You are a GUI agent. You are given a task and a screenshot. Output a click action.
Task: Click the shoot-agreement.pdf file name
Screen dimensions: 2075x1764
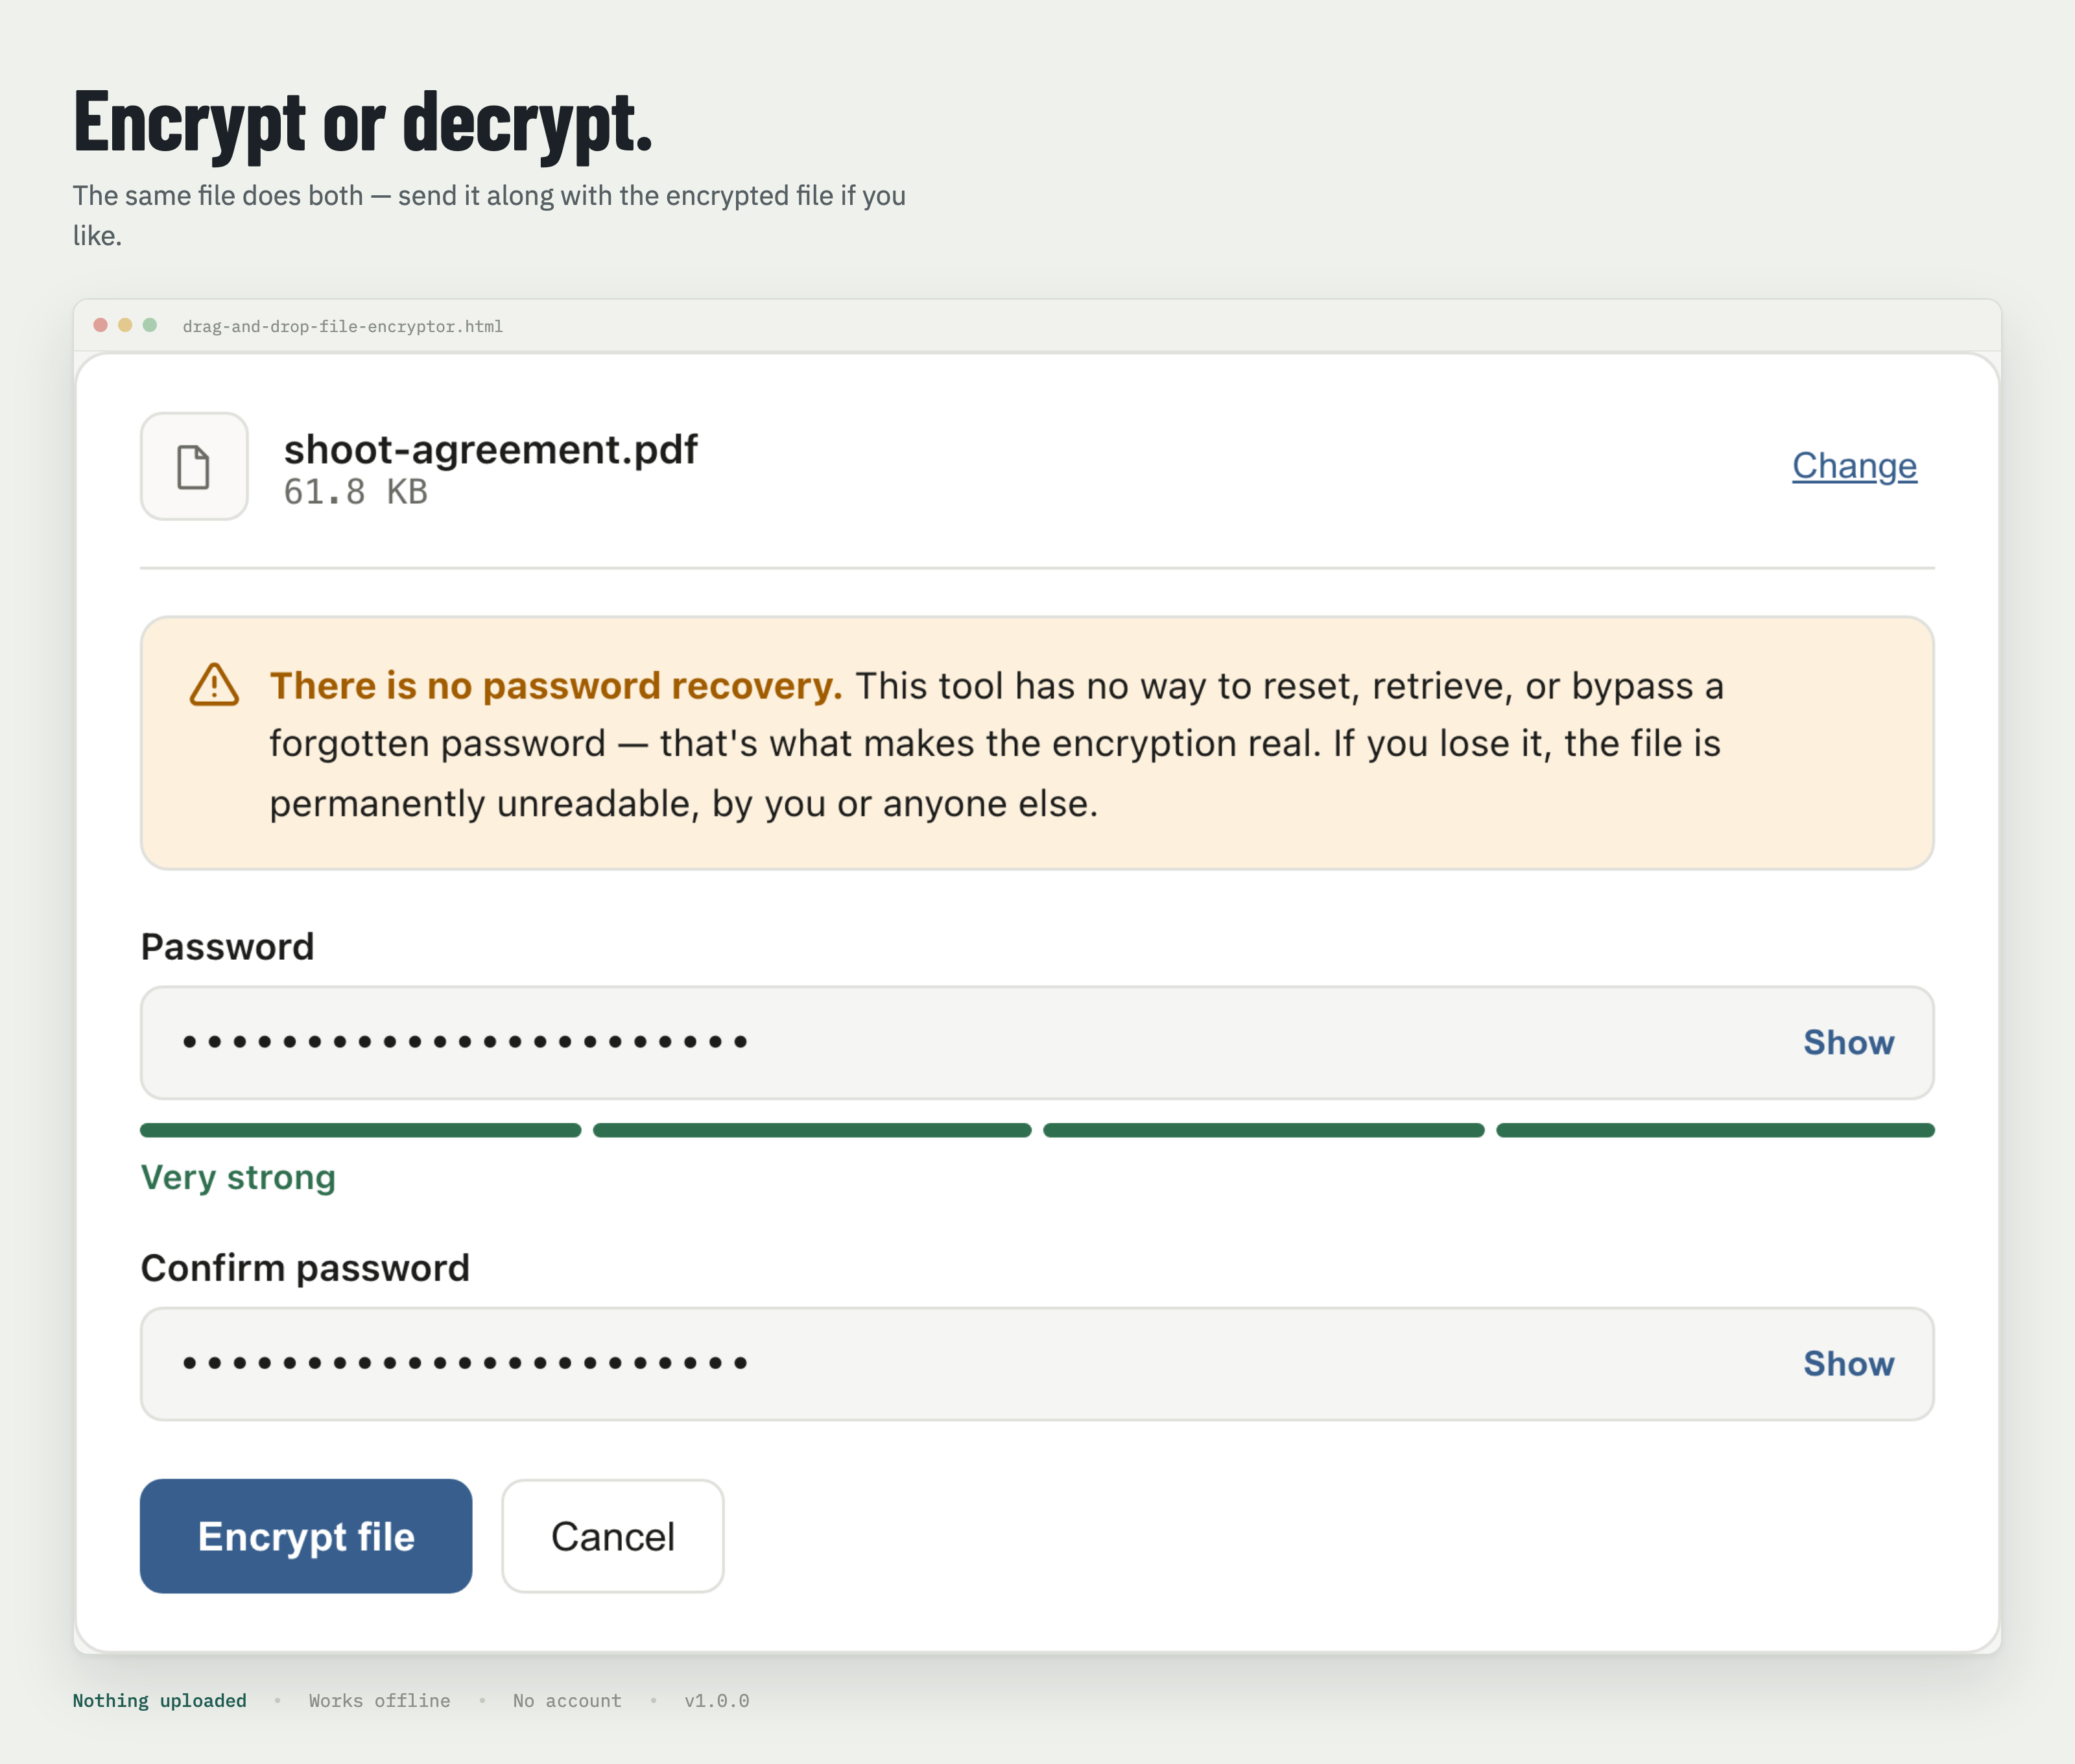pyautogui.click(x=490, y=449)
